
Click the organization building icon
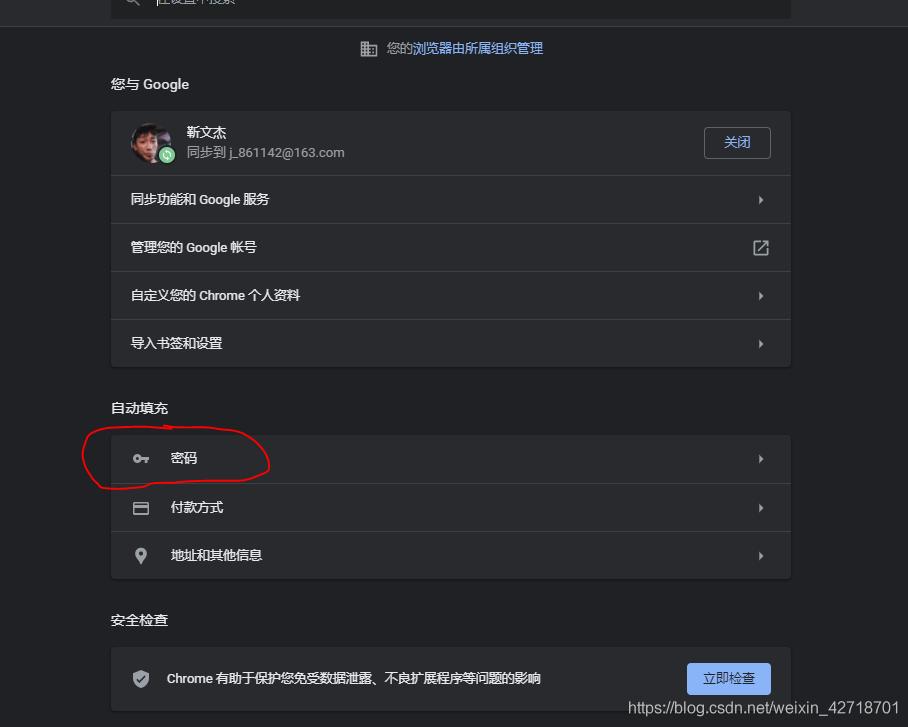click(x=369, y=49)
